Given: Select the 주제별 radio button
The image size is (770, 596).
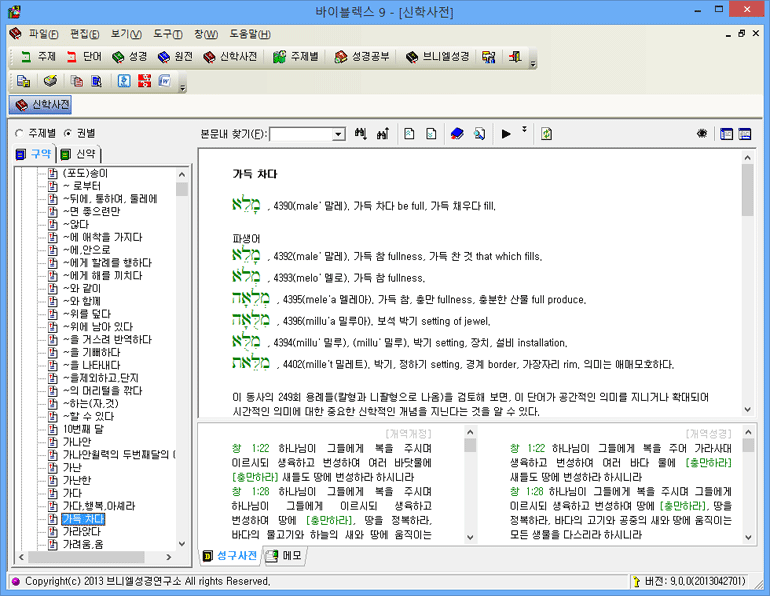Looking at the screenshot, I should click(x=19, y=133).
